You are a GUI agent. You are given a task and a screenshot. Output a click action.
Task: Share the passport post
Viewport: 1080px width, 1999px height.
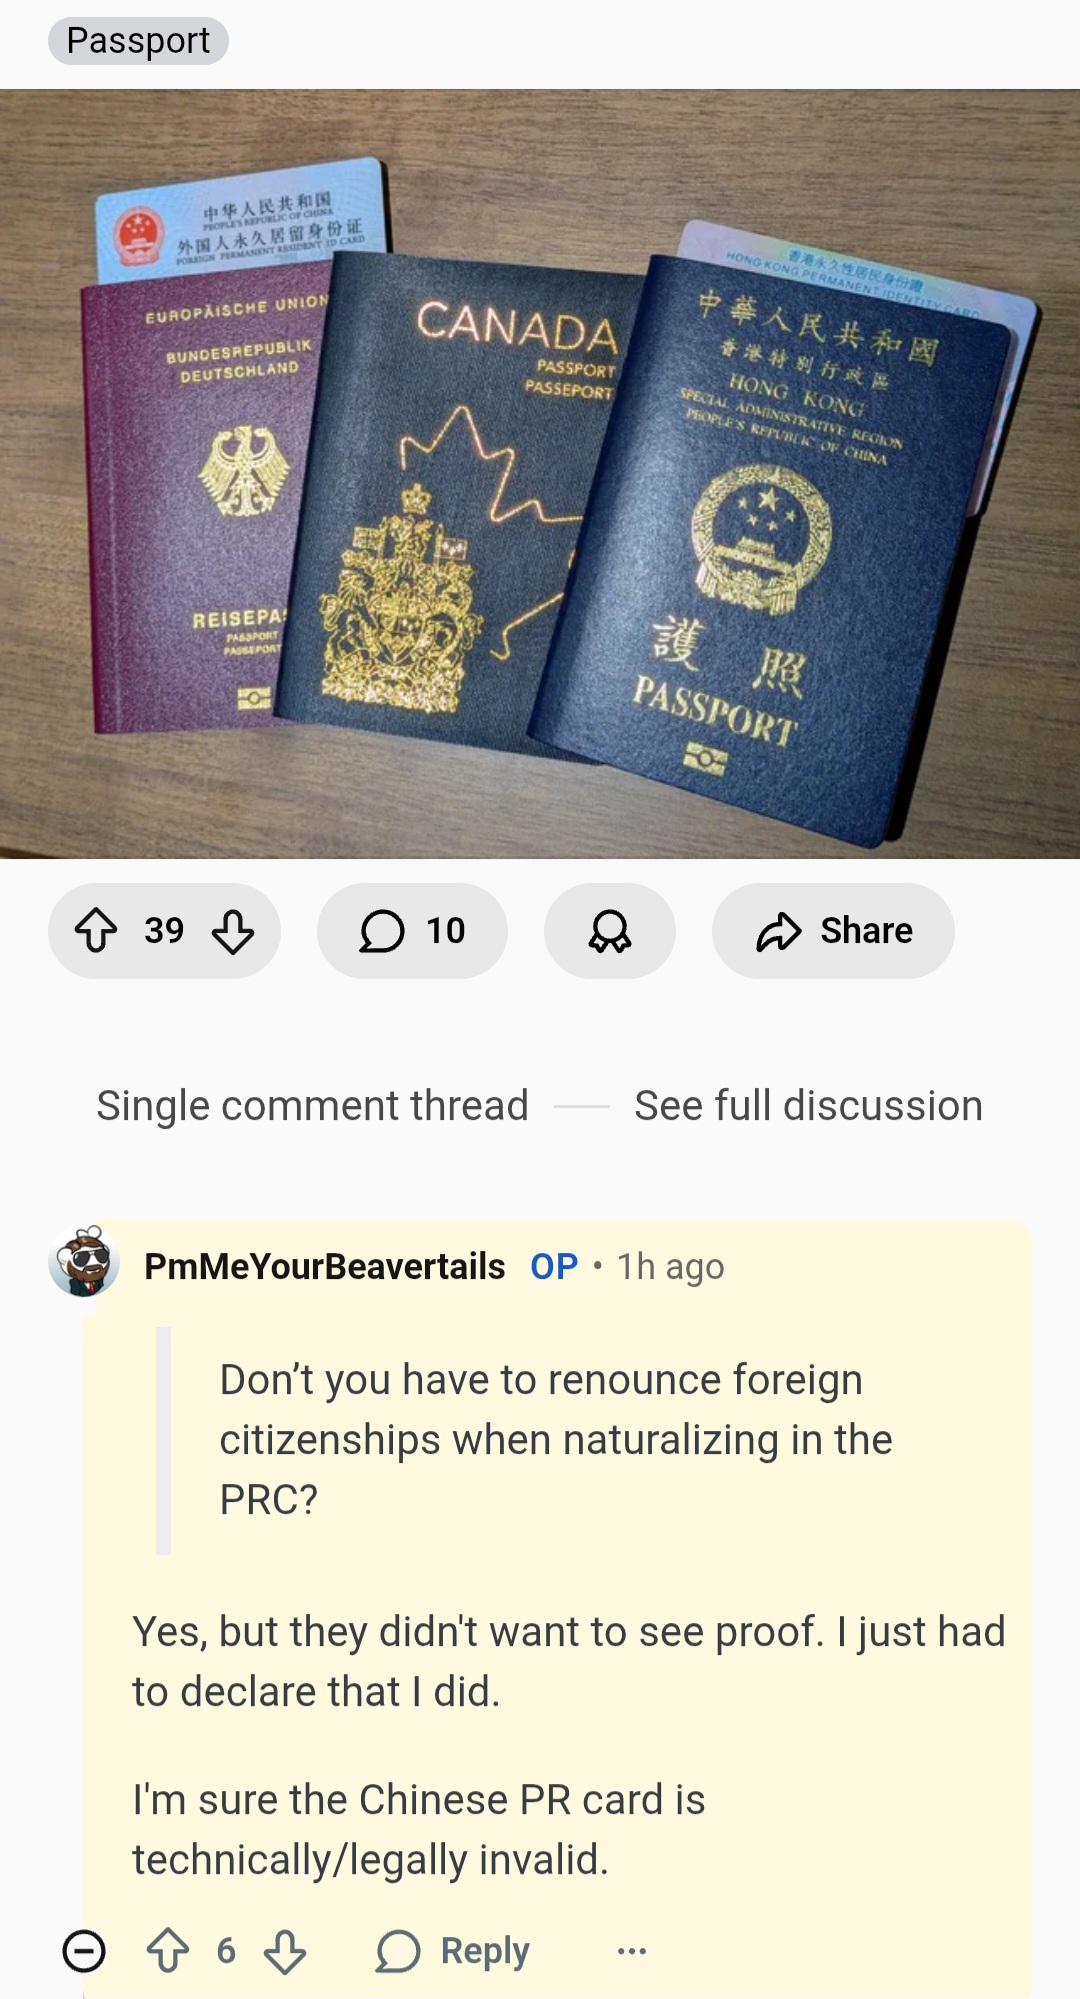[x=833, y=931]
